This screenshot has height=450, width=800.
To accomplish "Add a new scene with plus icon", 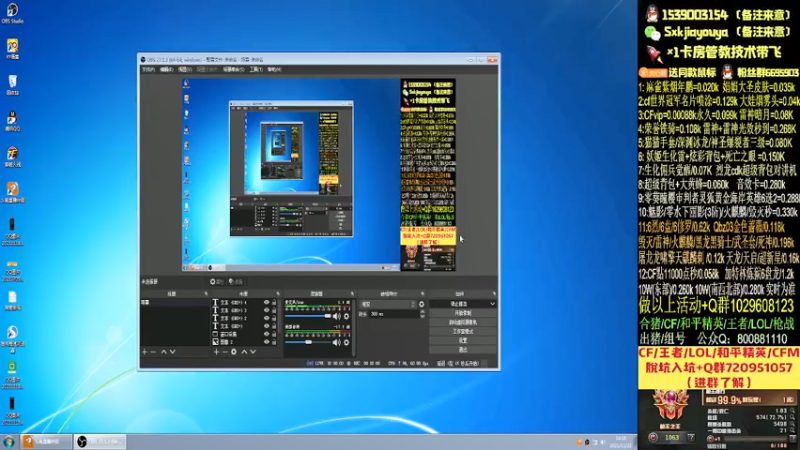I will coord(145,352).
